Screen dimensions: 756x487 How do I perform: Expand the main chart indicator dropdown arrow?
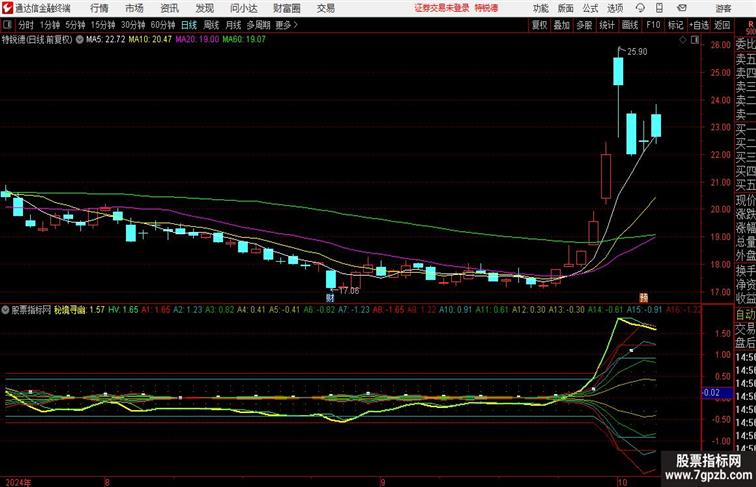(80, 40)
